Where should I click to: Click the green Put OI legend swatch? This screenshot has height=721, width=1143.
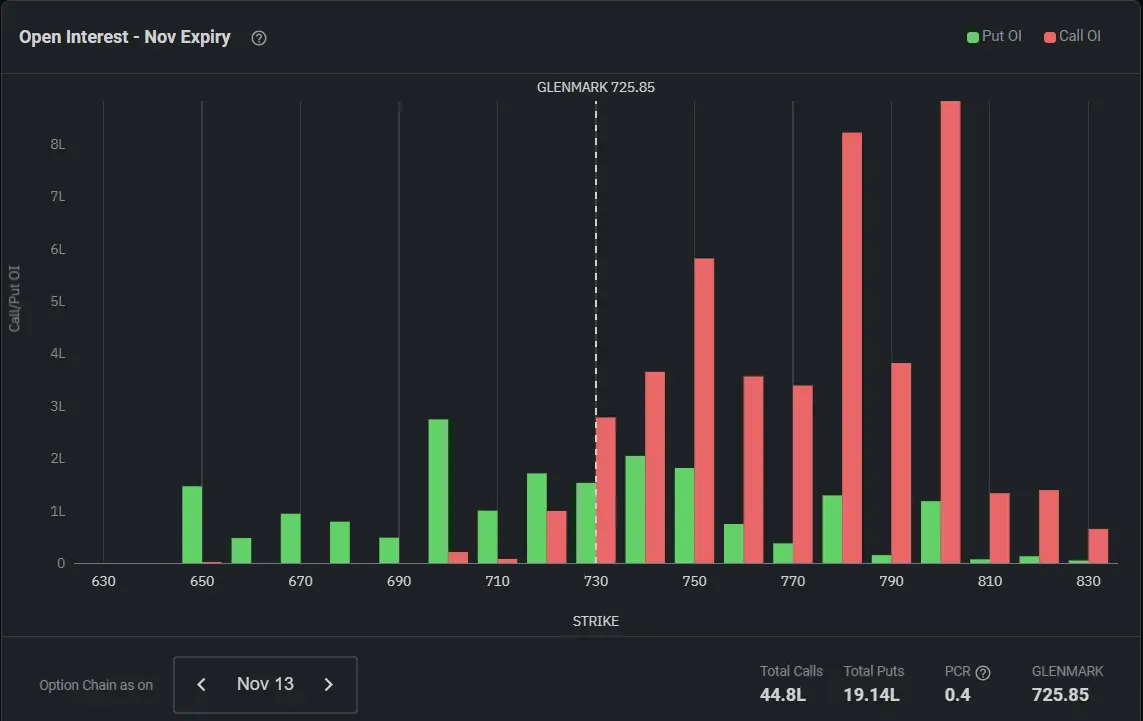tap(972, 37)
